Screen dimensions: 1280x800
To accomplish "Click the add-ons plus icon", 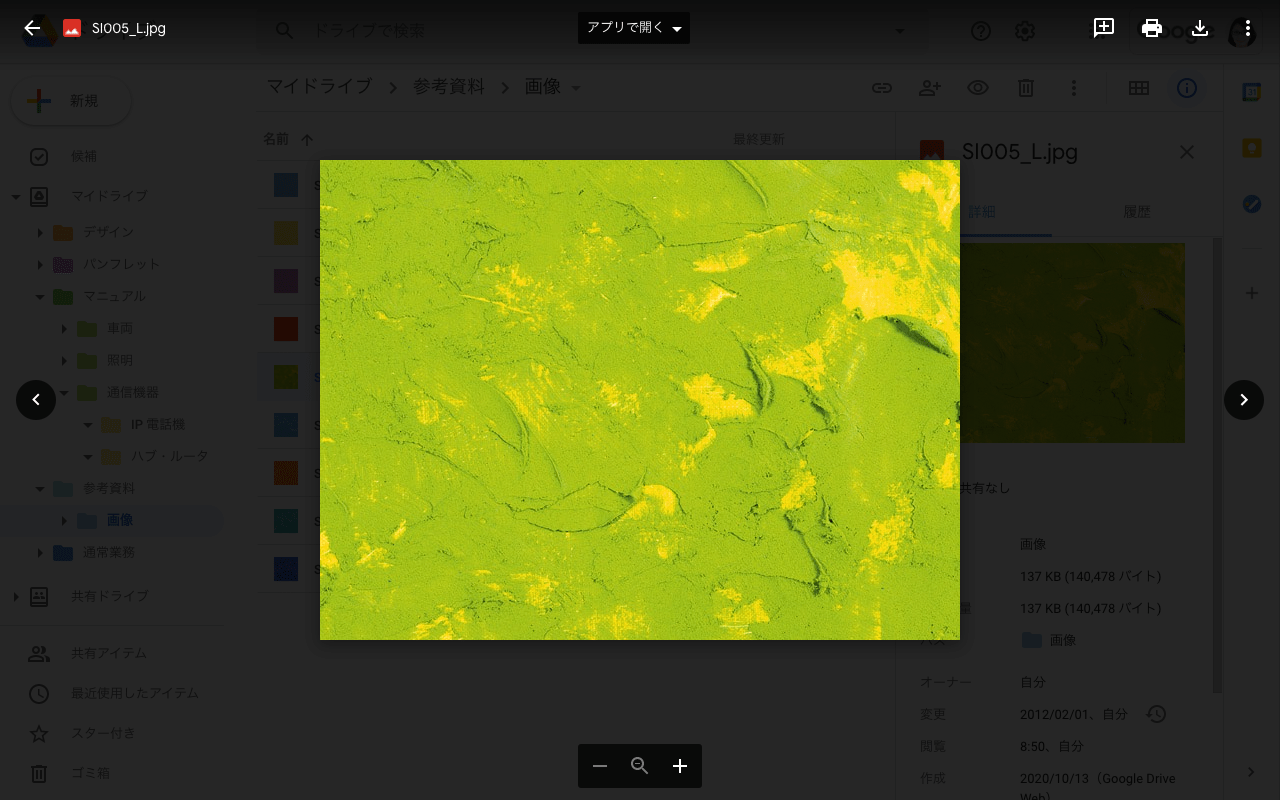I will 1252,293.
